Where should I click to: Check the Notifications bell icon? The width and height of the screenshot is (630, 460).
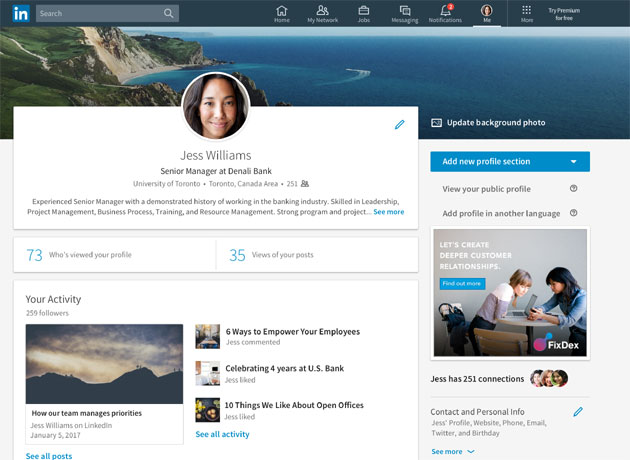click(x=445, y=13)
